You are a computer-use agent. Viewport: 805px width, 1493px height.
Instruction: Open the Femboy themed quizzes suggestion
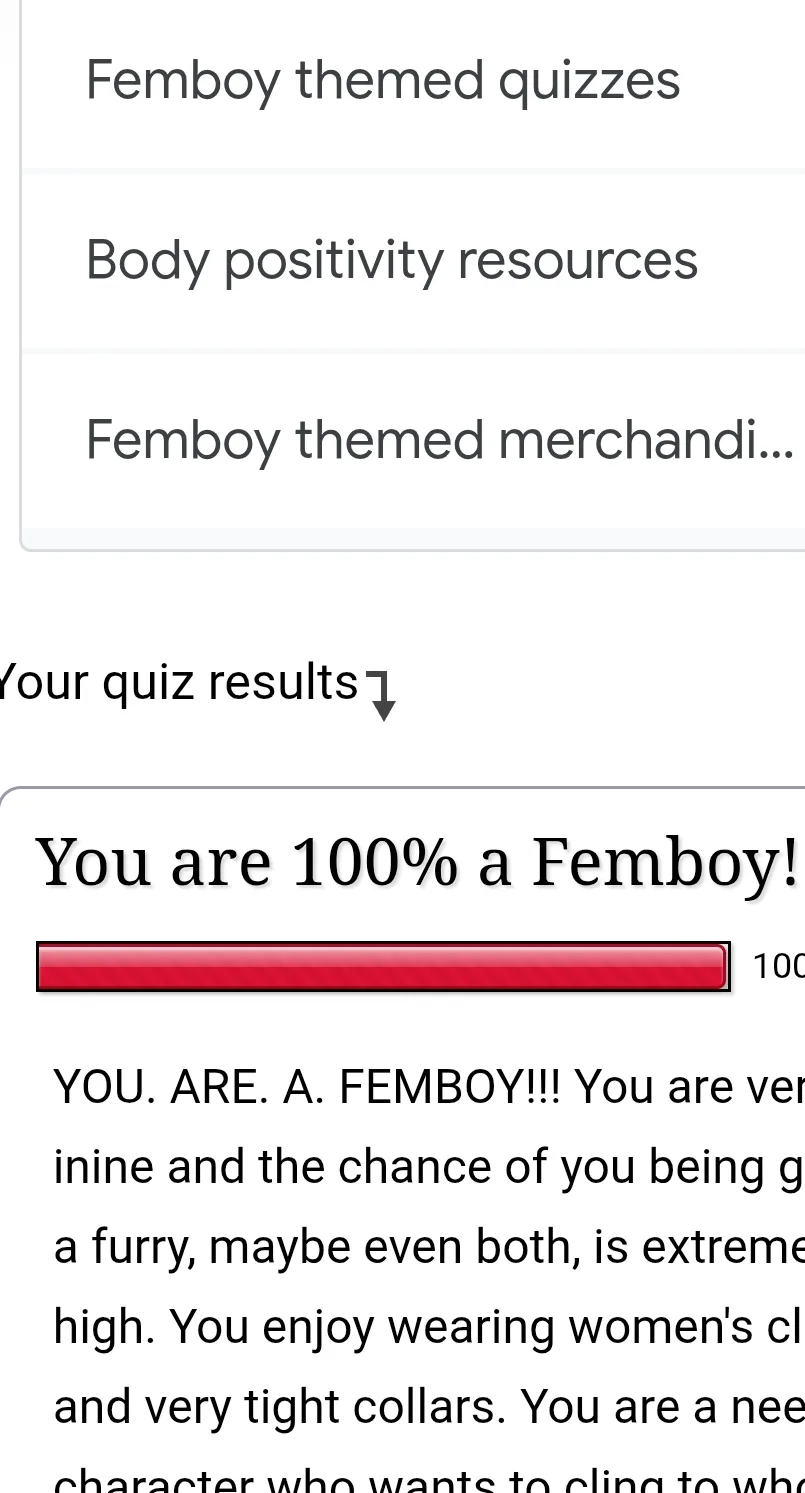pos(383,81)
